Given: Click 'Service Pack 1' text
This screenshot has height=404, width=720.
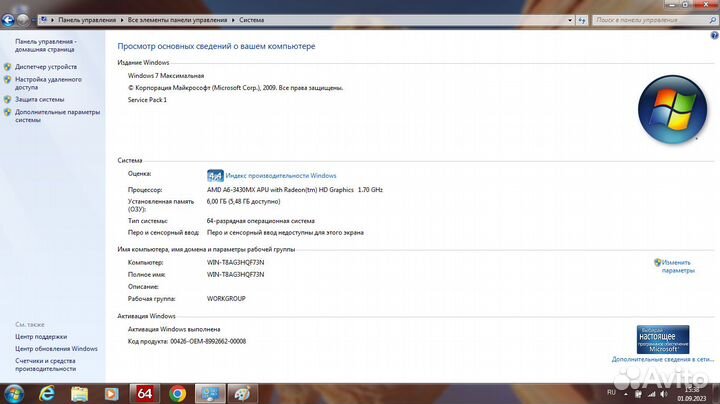Looking at the screenshot, I should (147, 100).
